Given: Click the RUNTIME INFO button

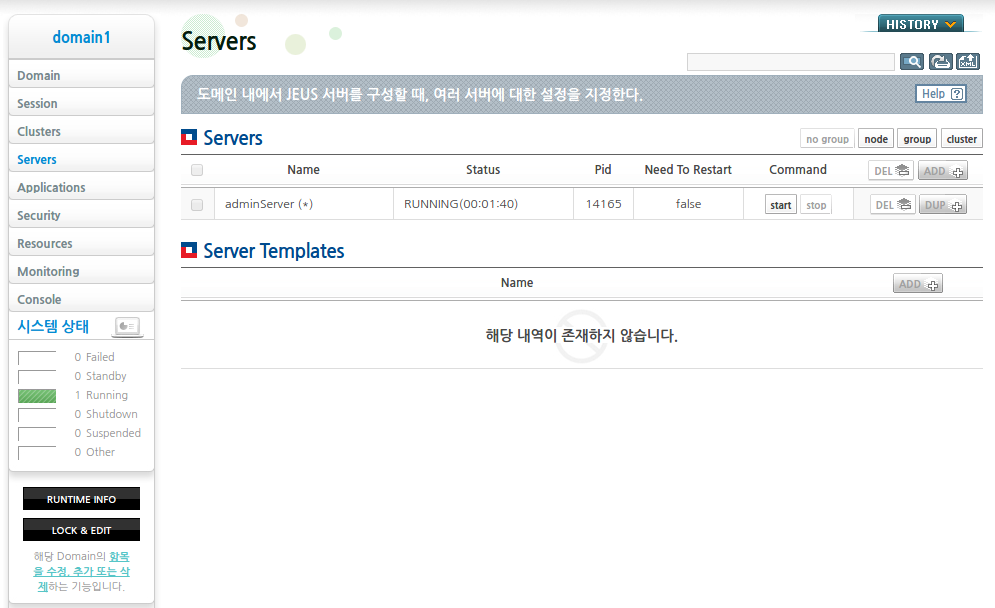Looking at the screenshot, I should click(x=81, y=499).
